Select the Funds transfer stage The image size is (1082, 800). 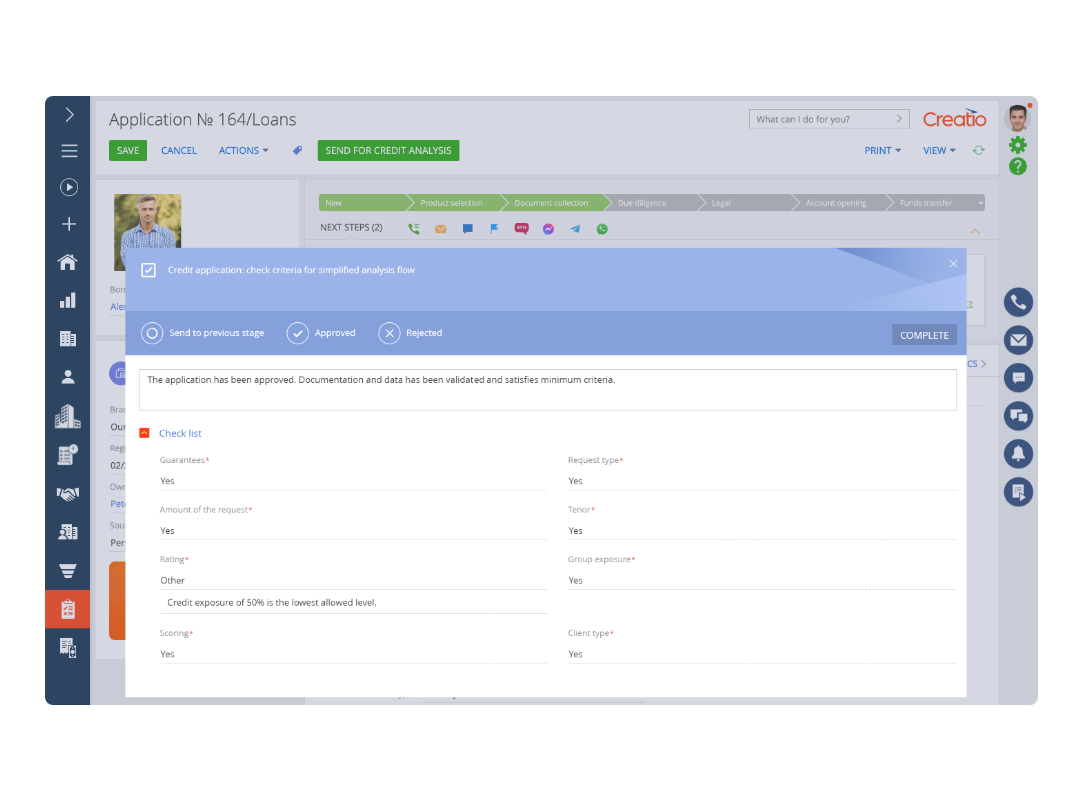(932, 203)
